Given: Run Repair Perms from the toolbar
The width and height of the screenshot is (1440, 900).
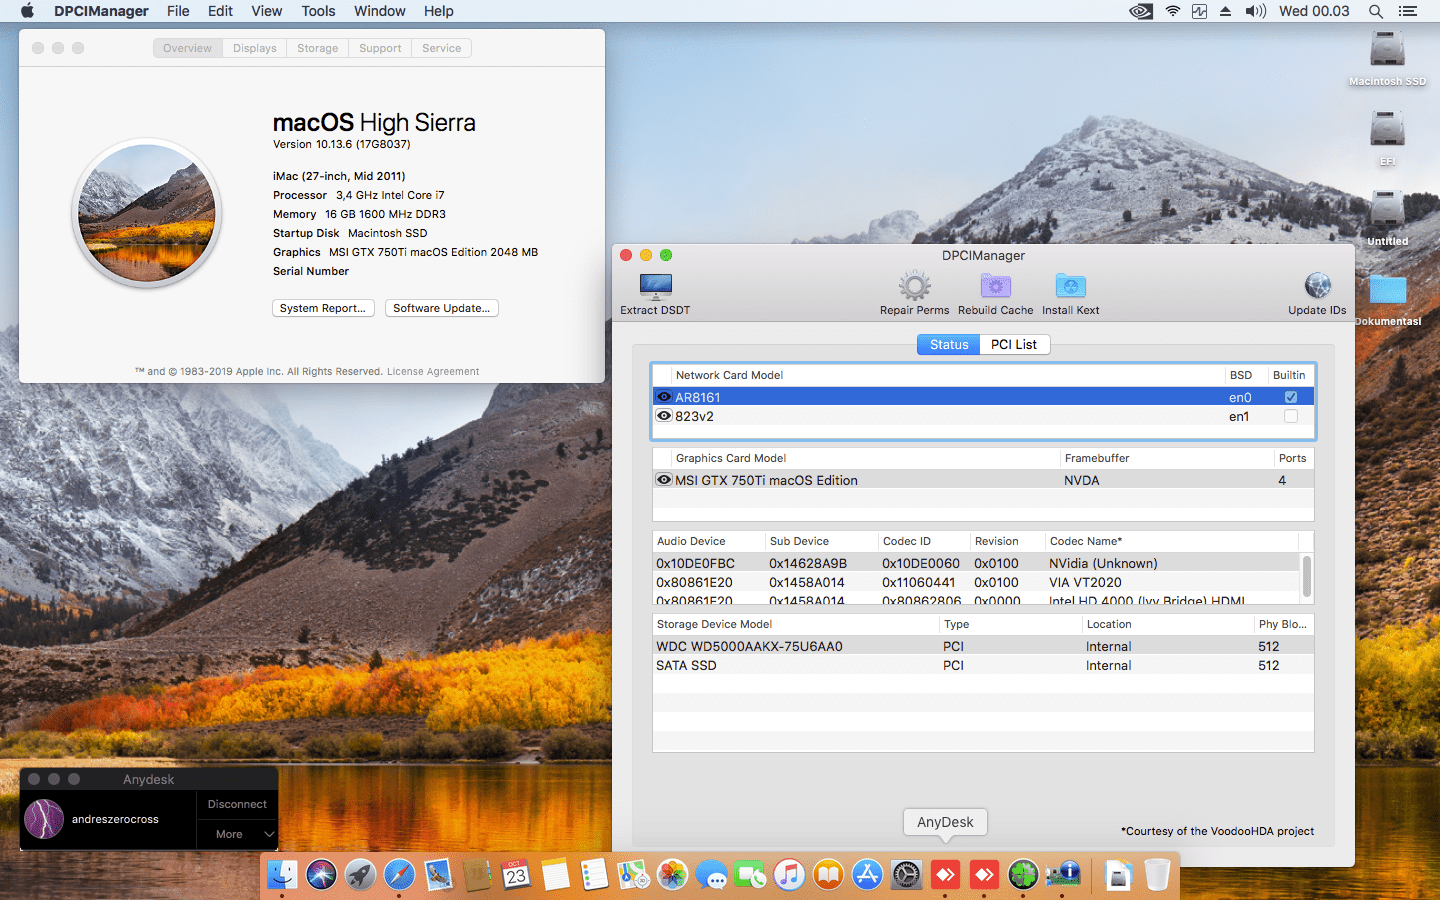Looking at the screenshot, I should point(913,292).
